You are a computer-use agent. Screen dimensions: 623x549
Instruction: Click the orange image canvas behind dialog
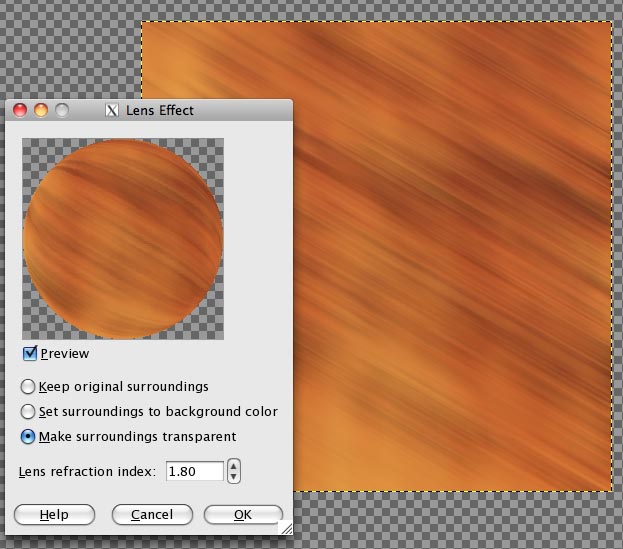(x=452, y=257)
